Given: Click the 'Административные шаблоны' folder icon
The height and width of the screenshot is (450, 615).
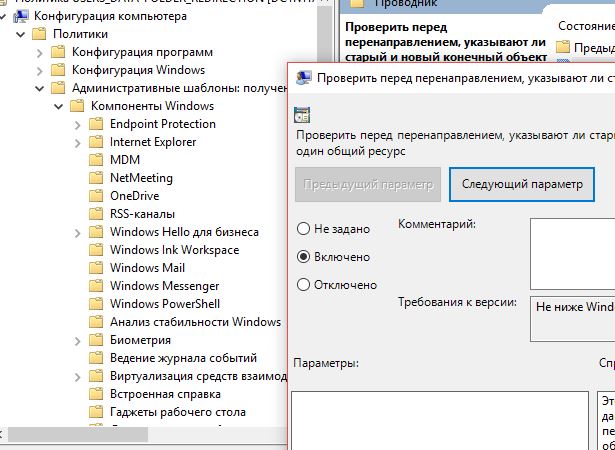Looking at the screenshot, I should point(58,88).
